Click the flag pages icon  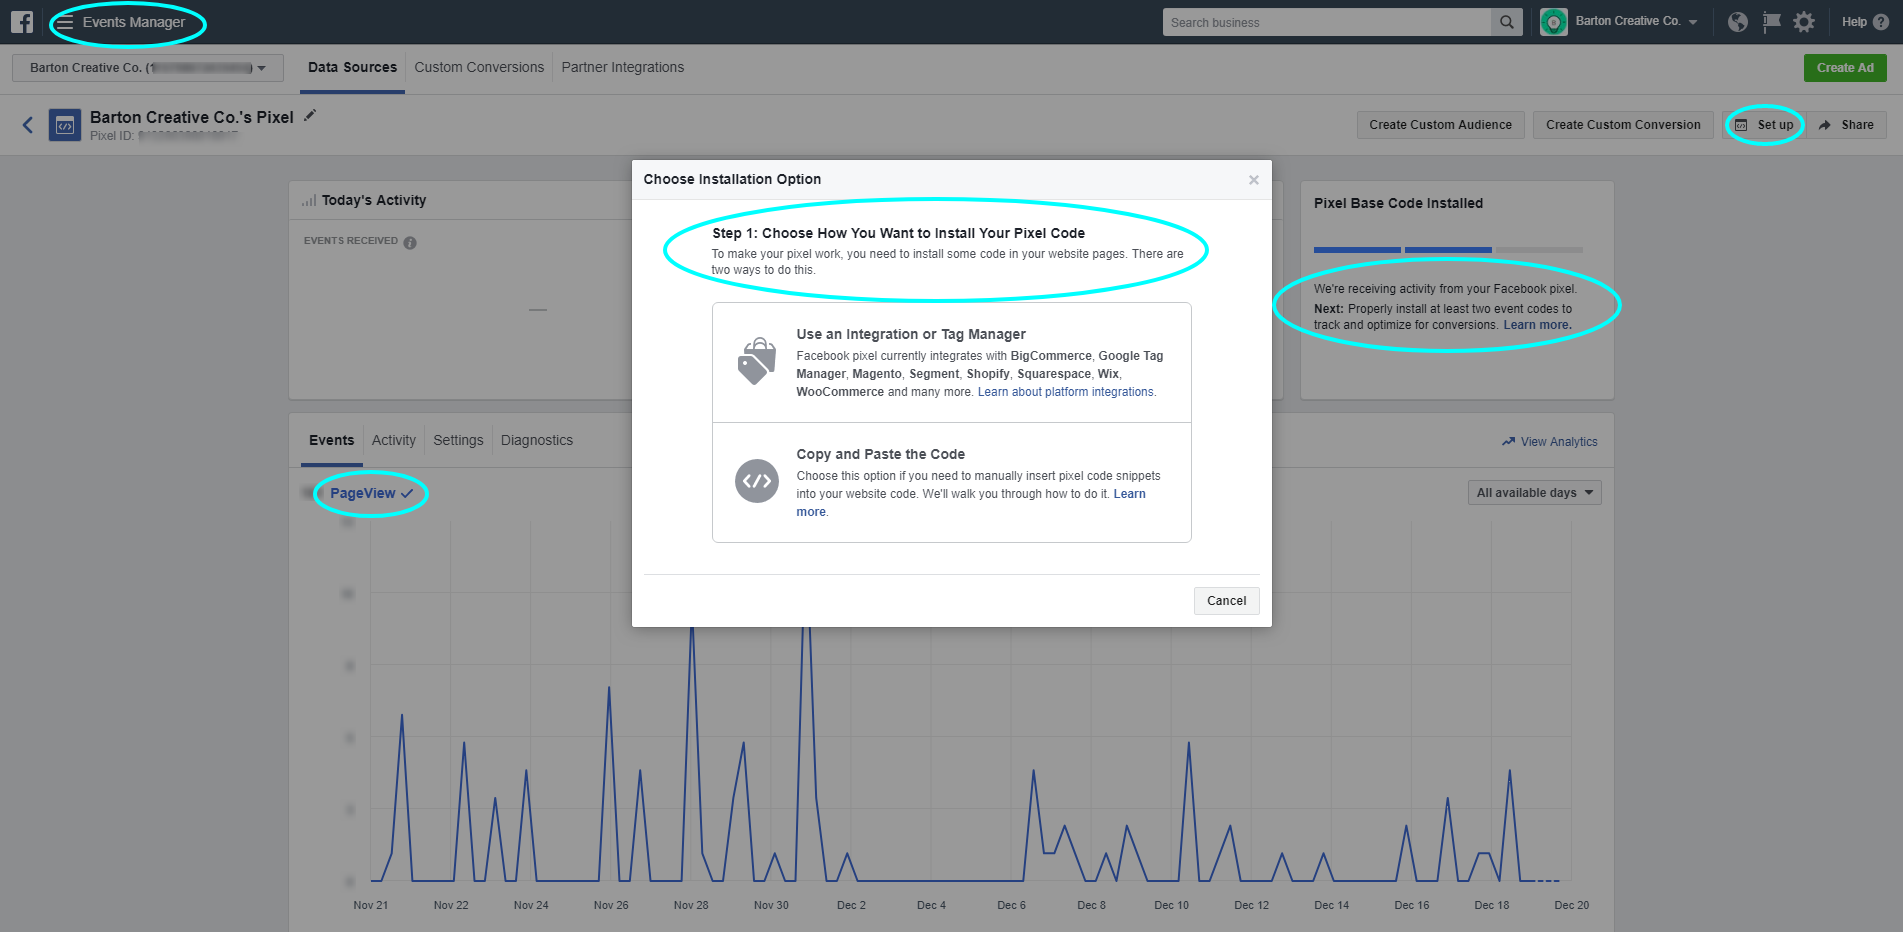1771,22
